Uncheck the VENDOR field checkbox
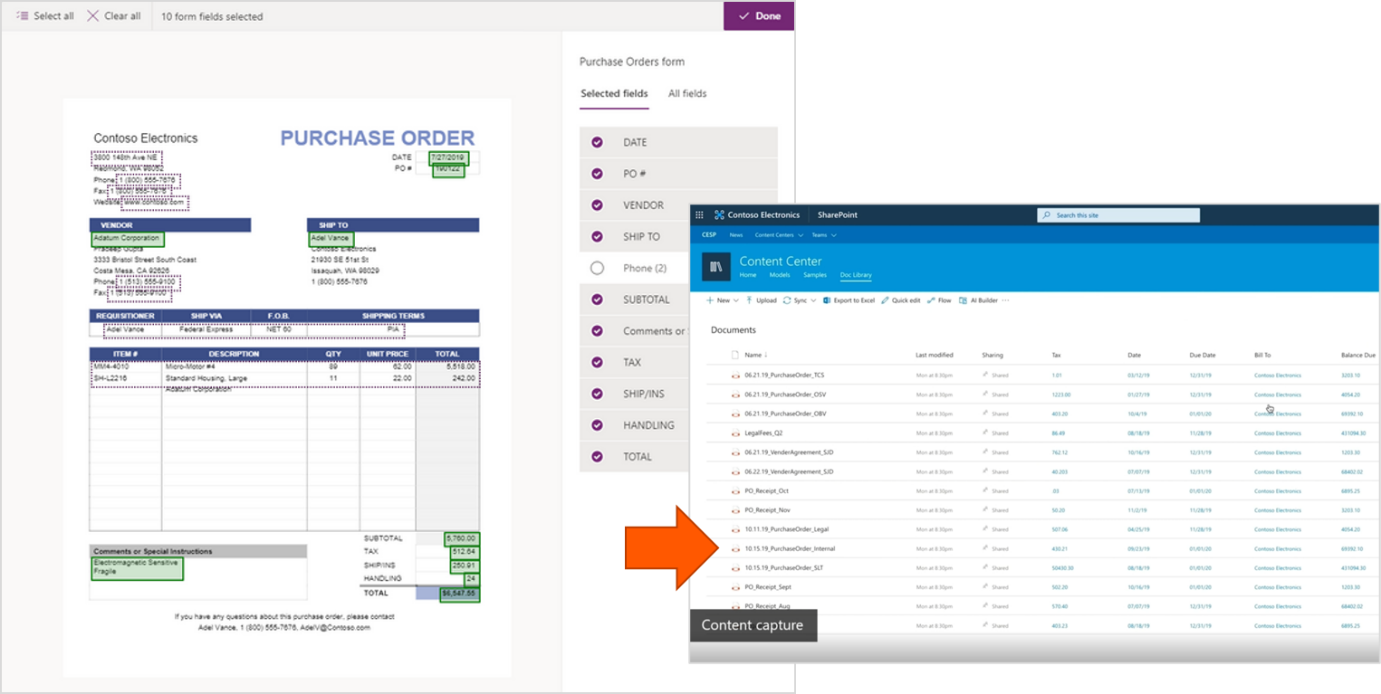1381x694 pixels. coord(597,205)
